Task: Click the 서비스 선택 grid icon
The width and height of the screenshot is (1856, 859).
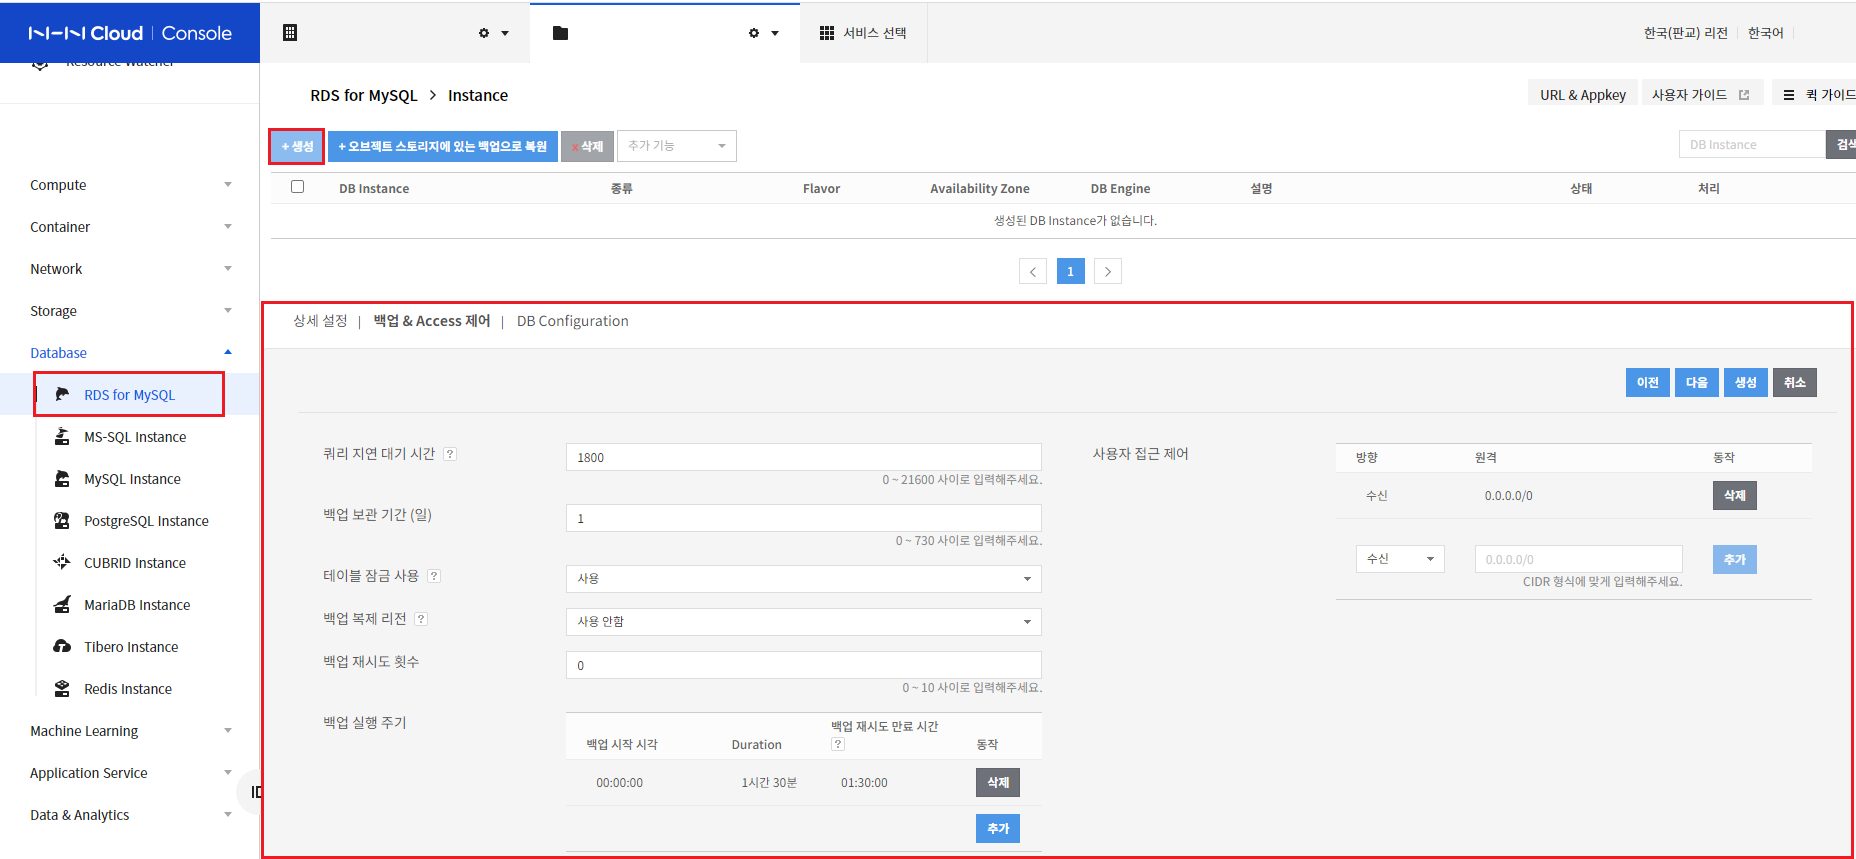Action: pyautogui.click(x=827, y=33)
